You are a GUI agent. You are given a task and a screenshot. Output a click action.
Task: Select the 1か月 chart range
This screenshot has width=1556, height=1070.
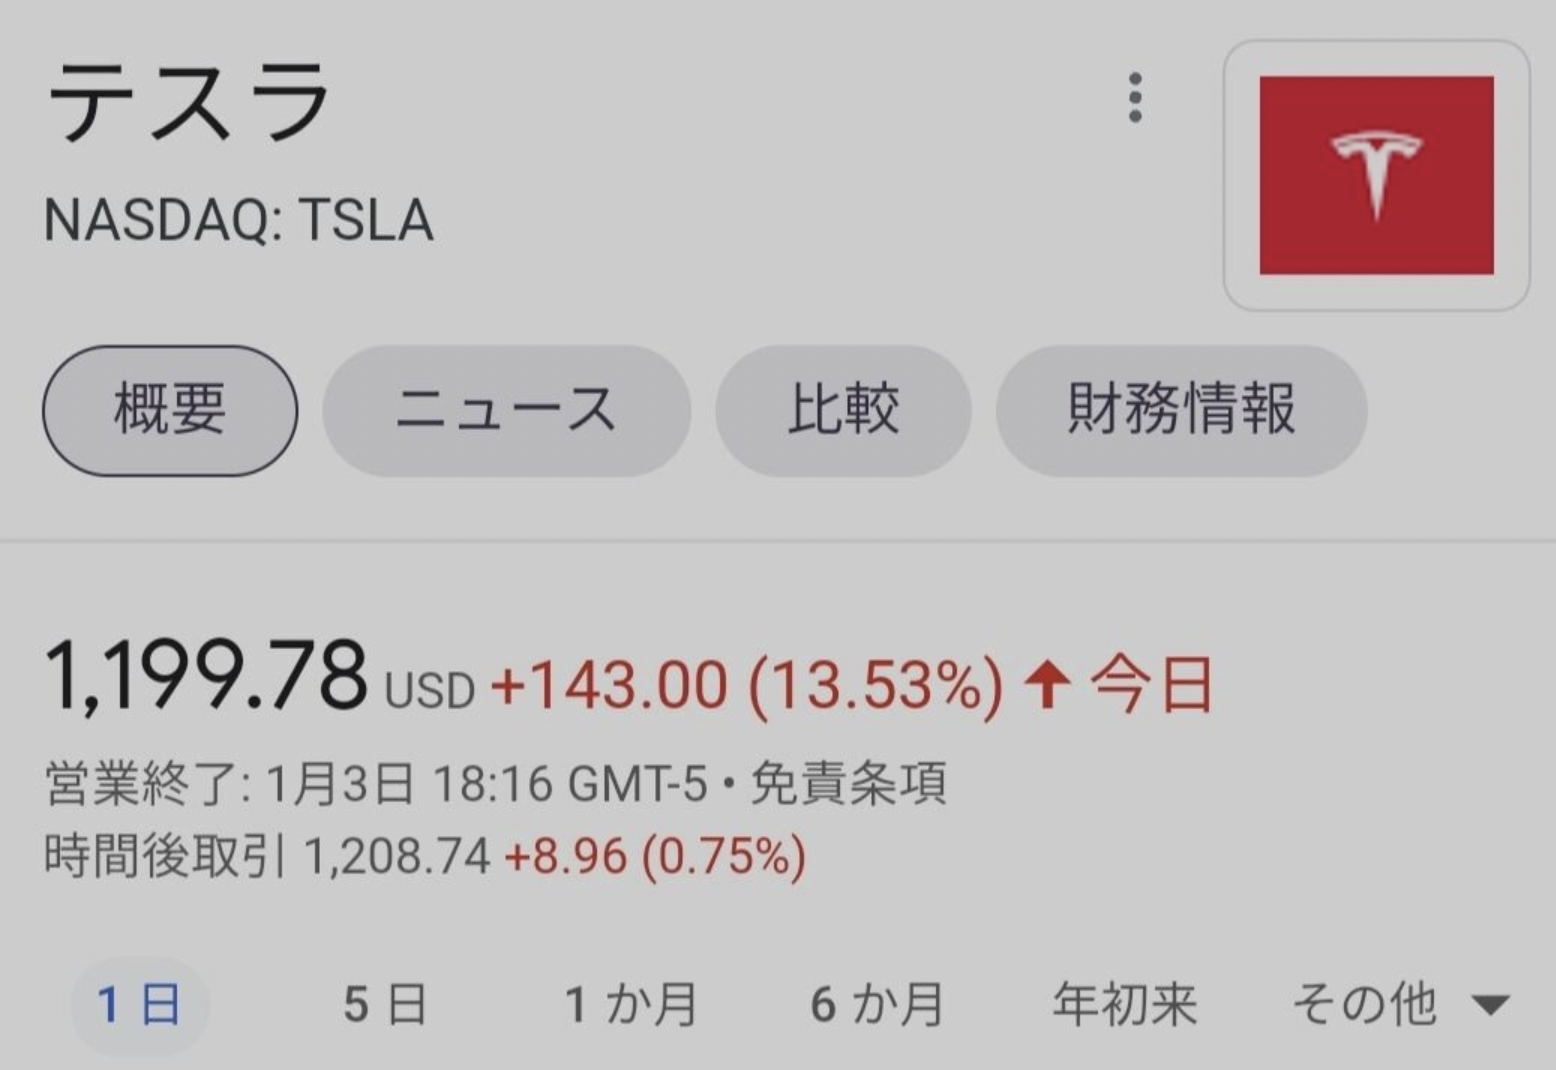(630, 1005)
